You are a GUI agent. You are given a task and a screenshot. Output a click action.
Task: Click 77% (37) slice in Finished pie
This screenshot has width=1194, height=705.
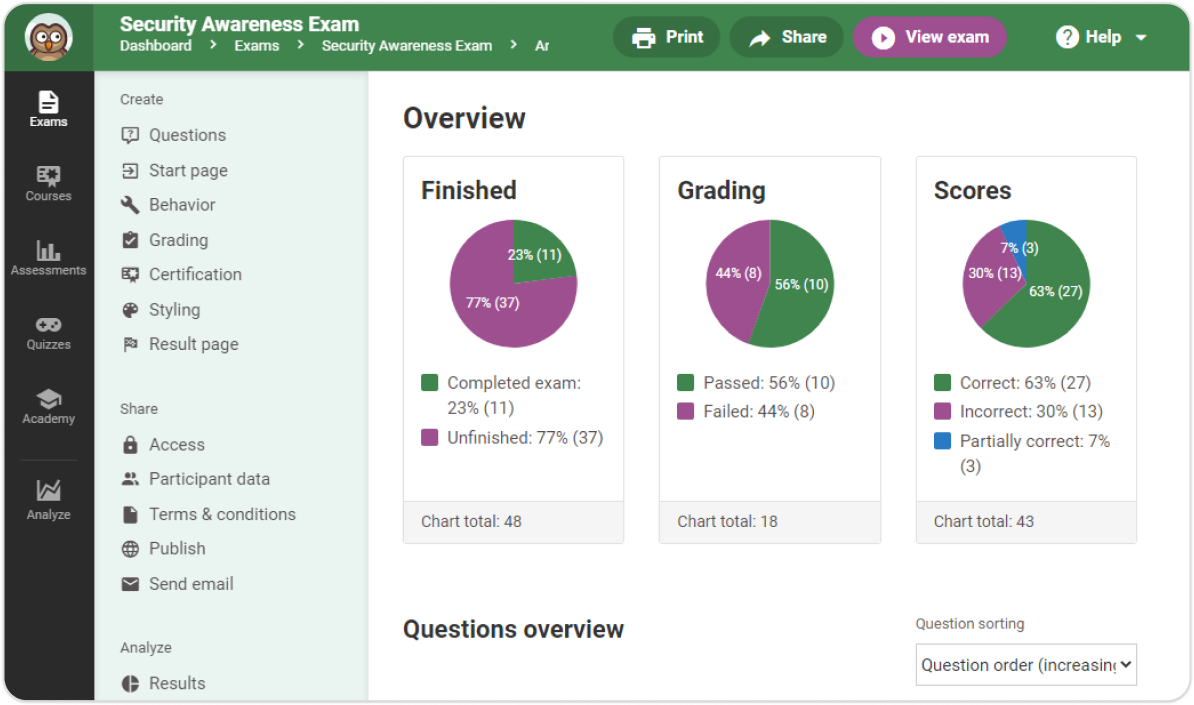click(493, 303)
